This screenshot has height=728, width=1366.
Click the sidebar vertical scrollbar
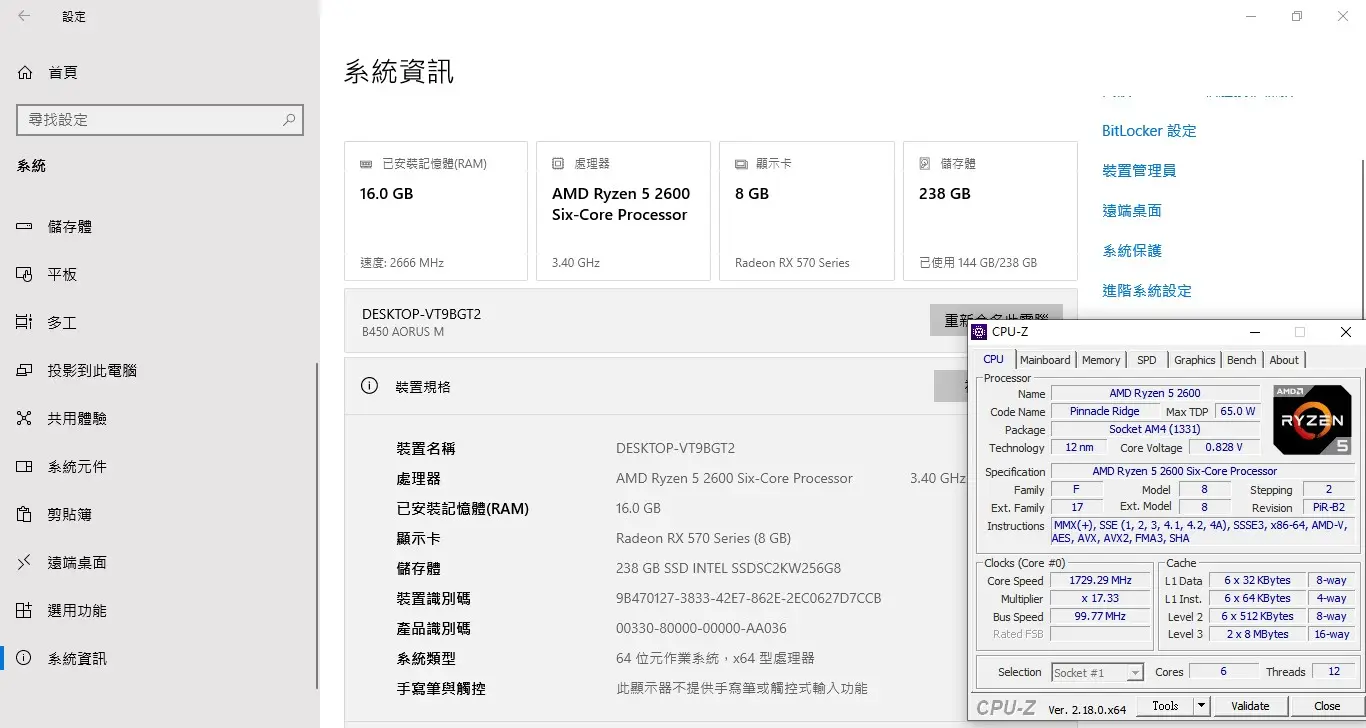pyautogui.click(x=317, y=520)
